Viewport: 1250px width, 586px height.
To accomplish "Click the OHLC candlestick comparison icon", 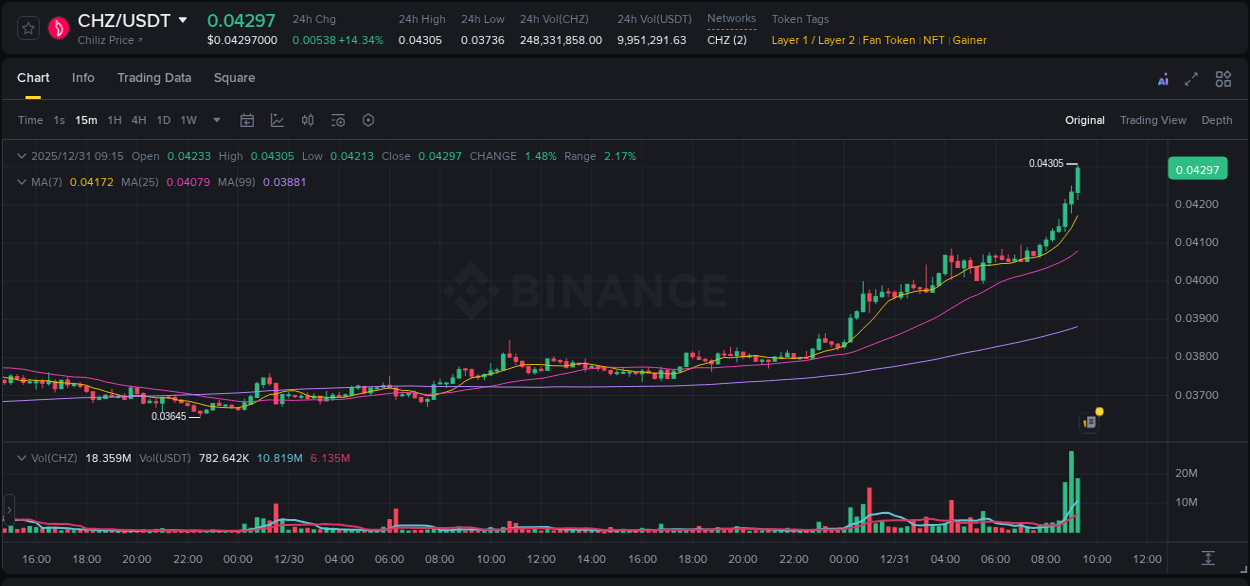I will 307,120.
